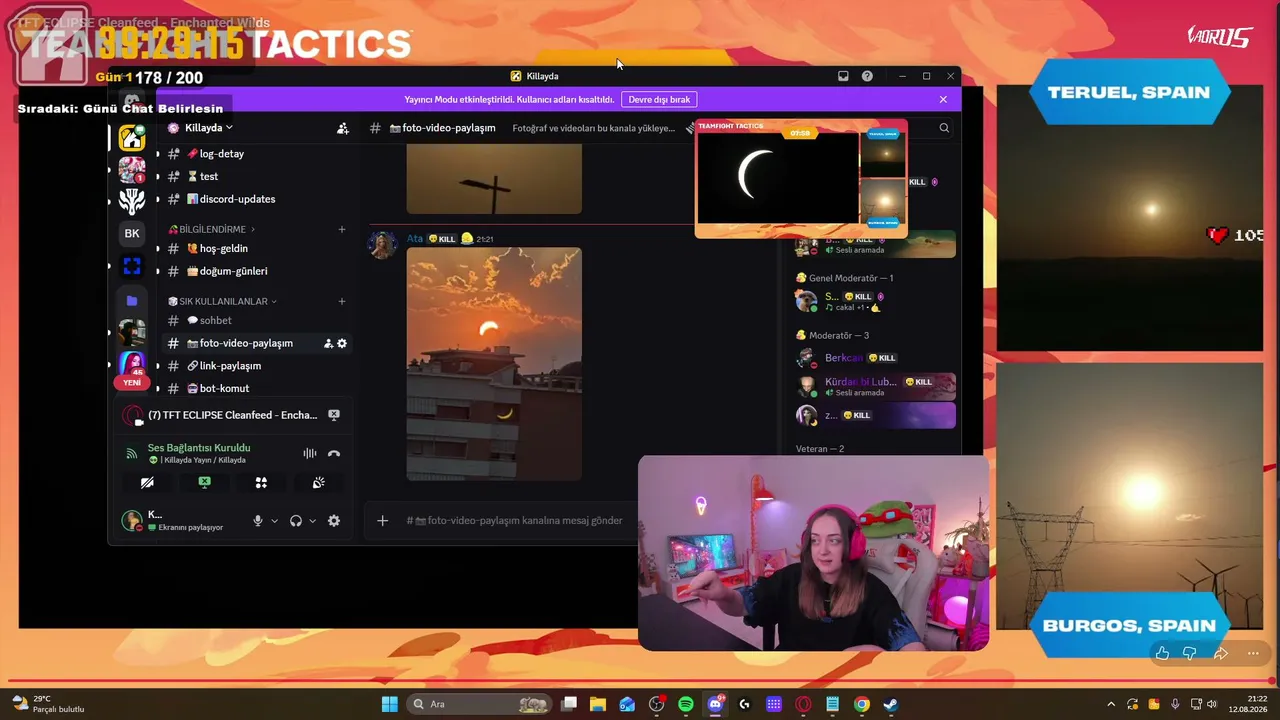Open the Killayda server home icon
Screen dimensions: 1280x720
click(x=132, y=139)
